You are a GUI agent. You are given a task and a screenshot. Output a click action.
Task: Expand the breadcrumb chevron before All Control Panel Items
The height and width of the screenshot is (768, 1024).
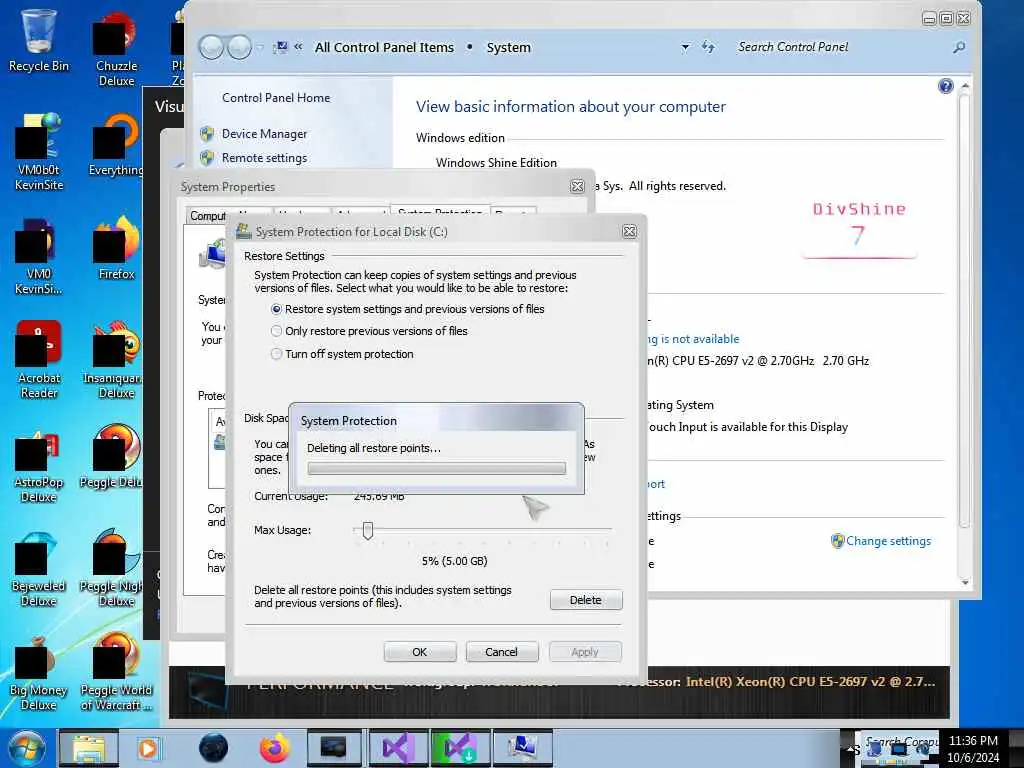click(298, 46)
